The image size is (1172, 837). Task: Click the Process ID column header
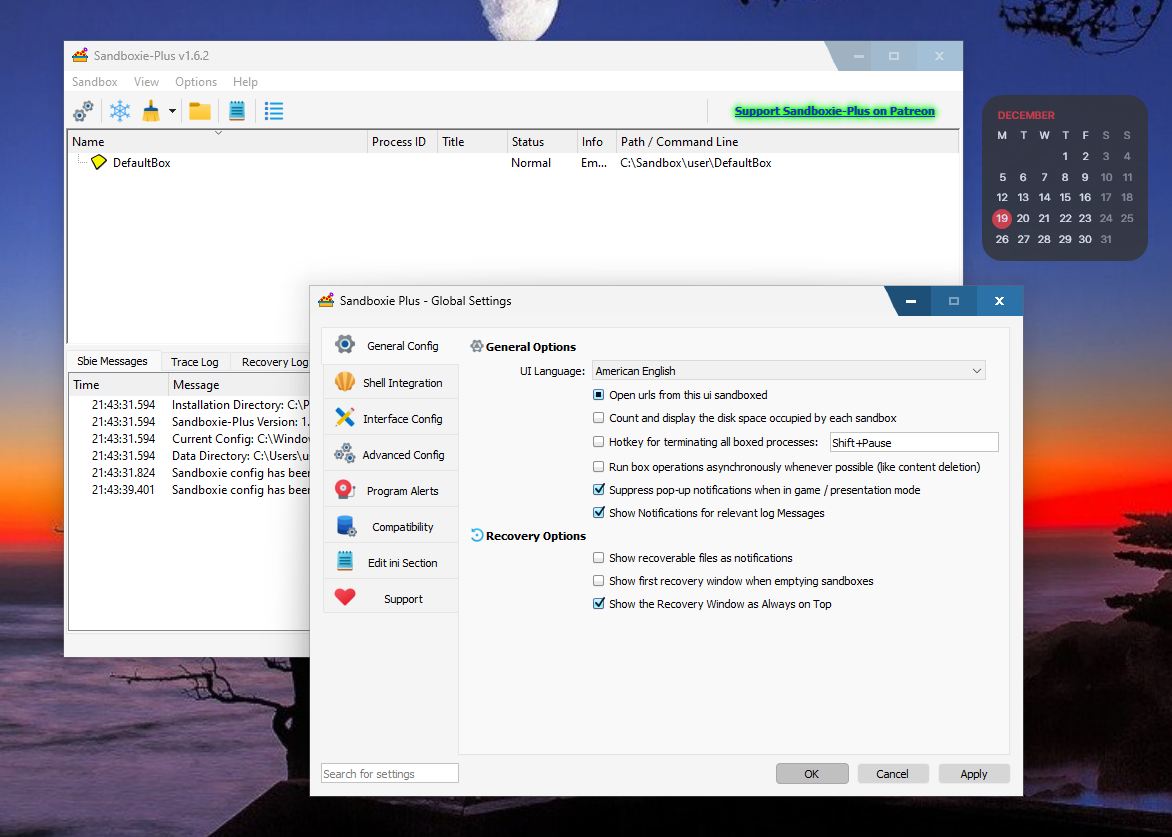402,141
